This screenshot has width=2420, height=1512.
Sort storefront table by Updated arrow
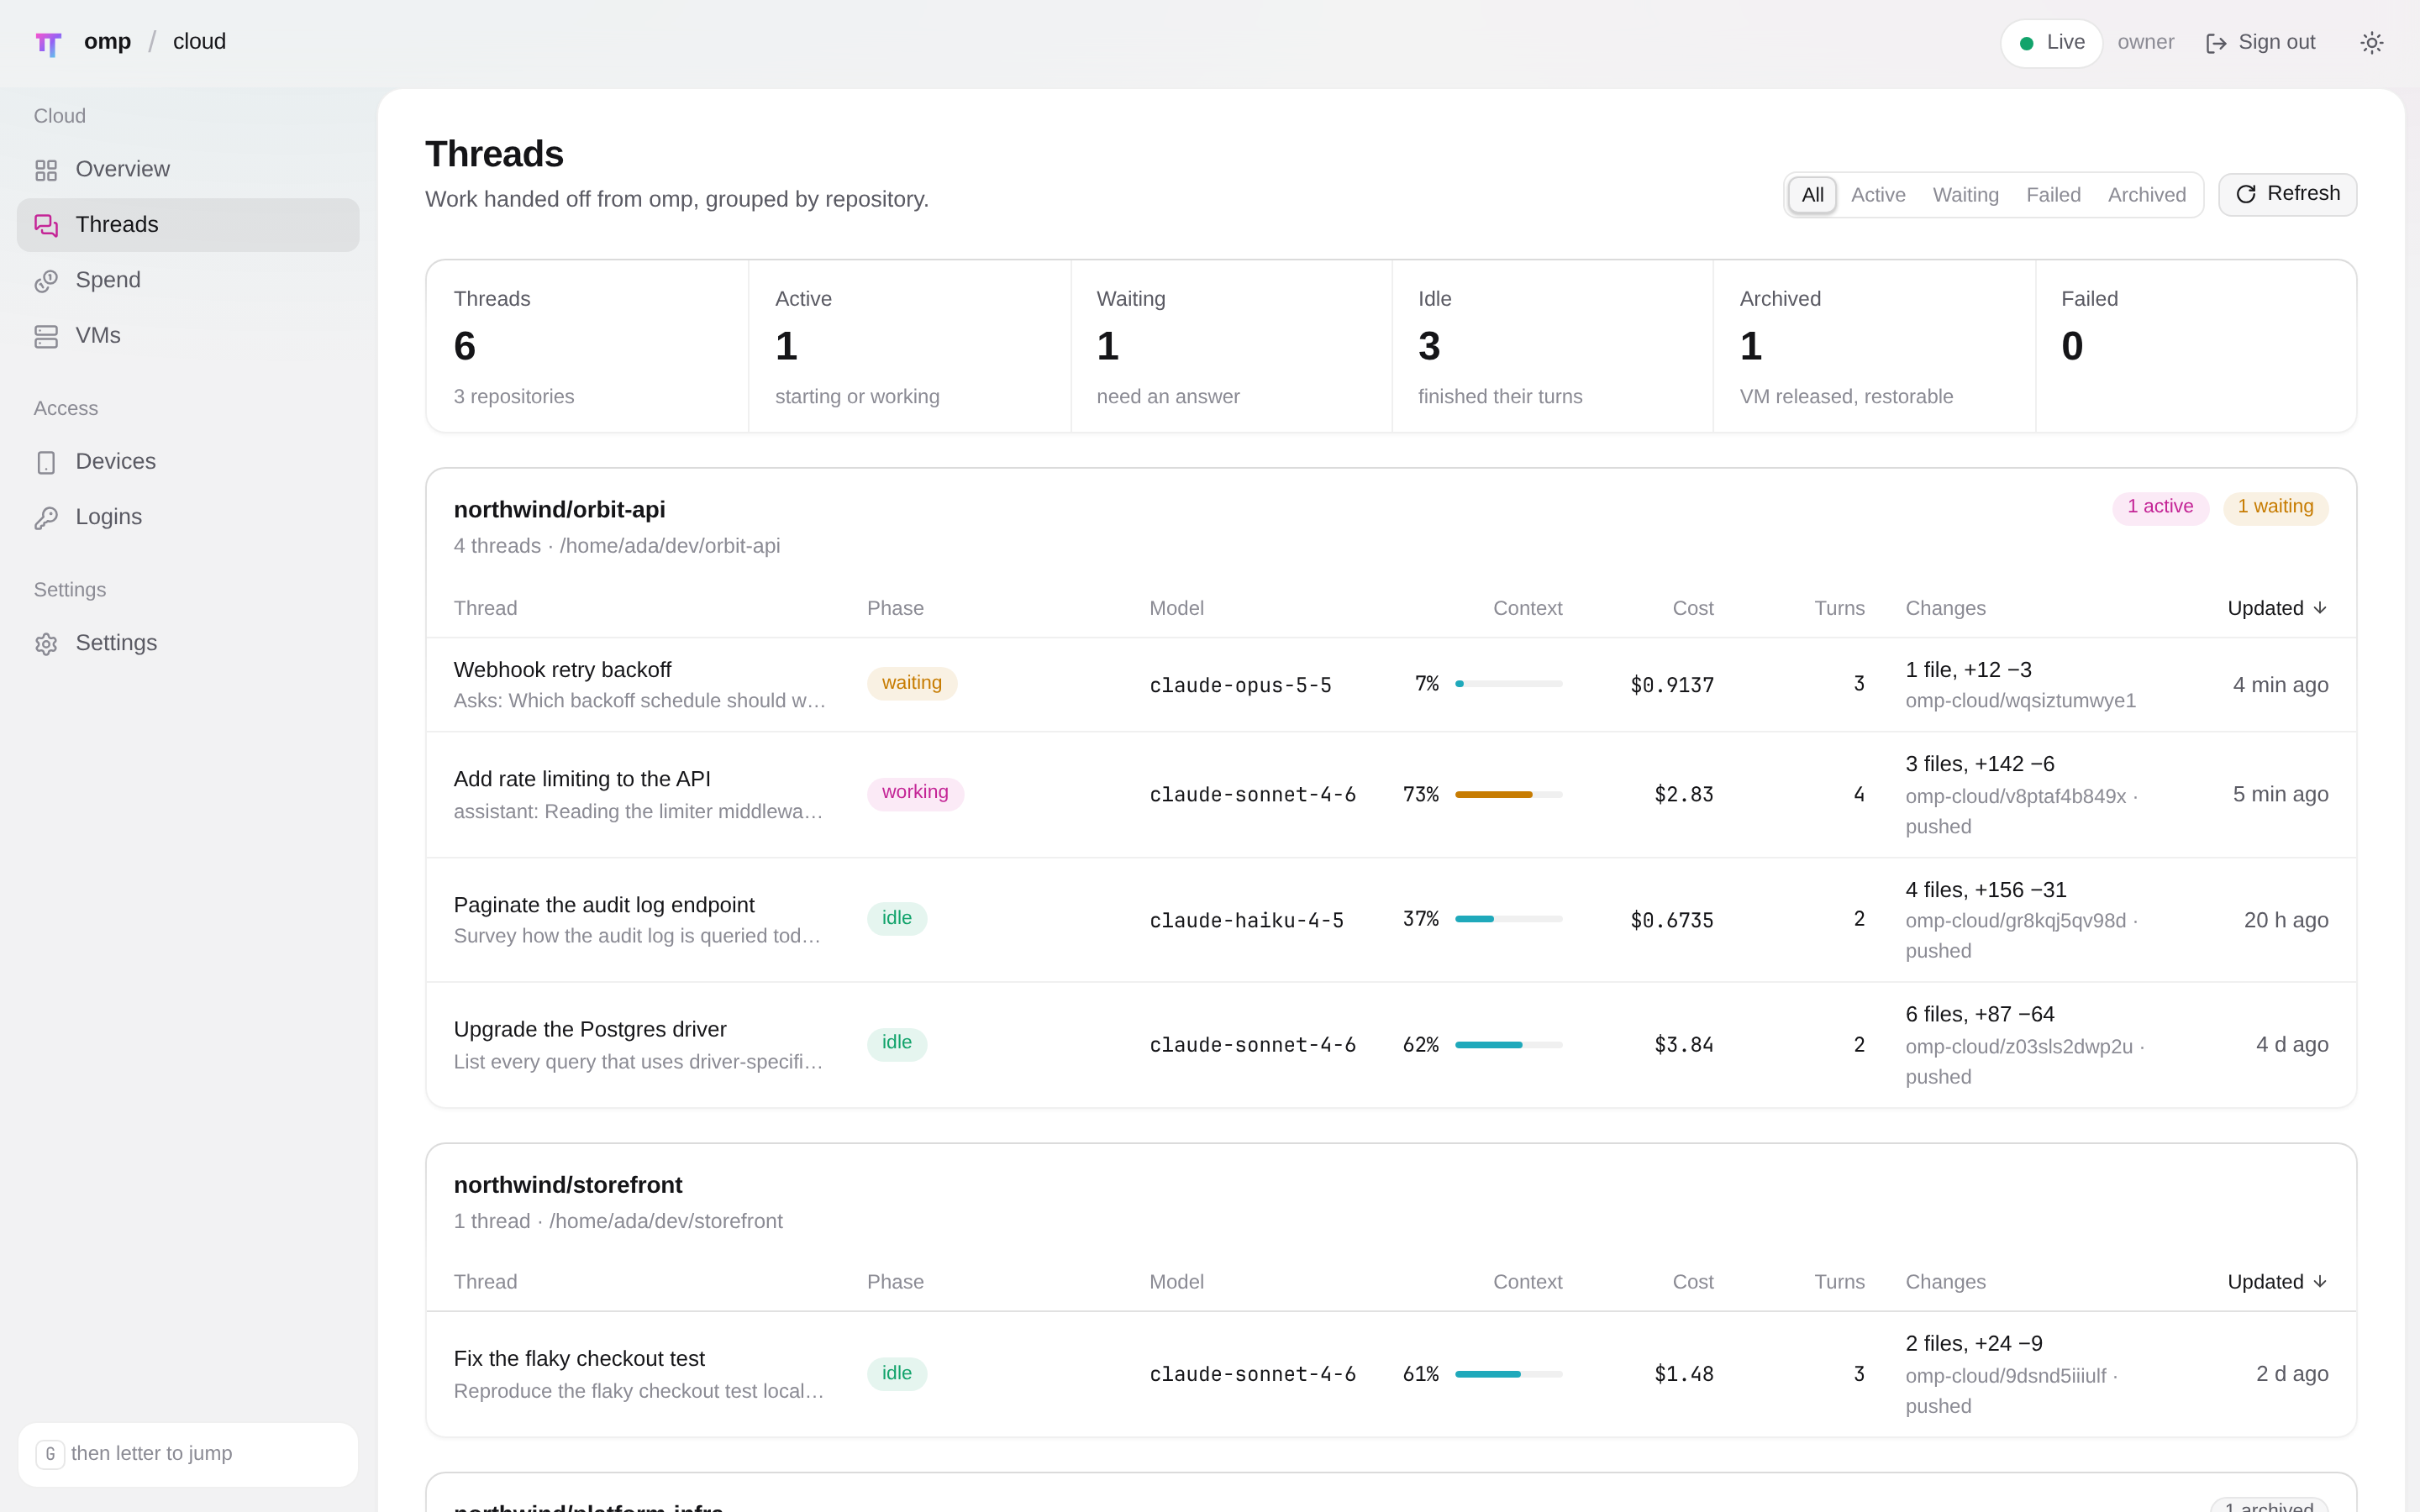pos(2320,1282)
